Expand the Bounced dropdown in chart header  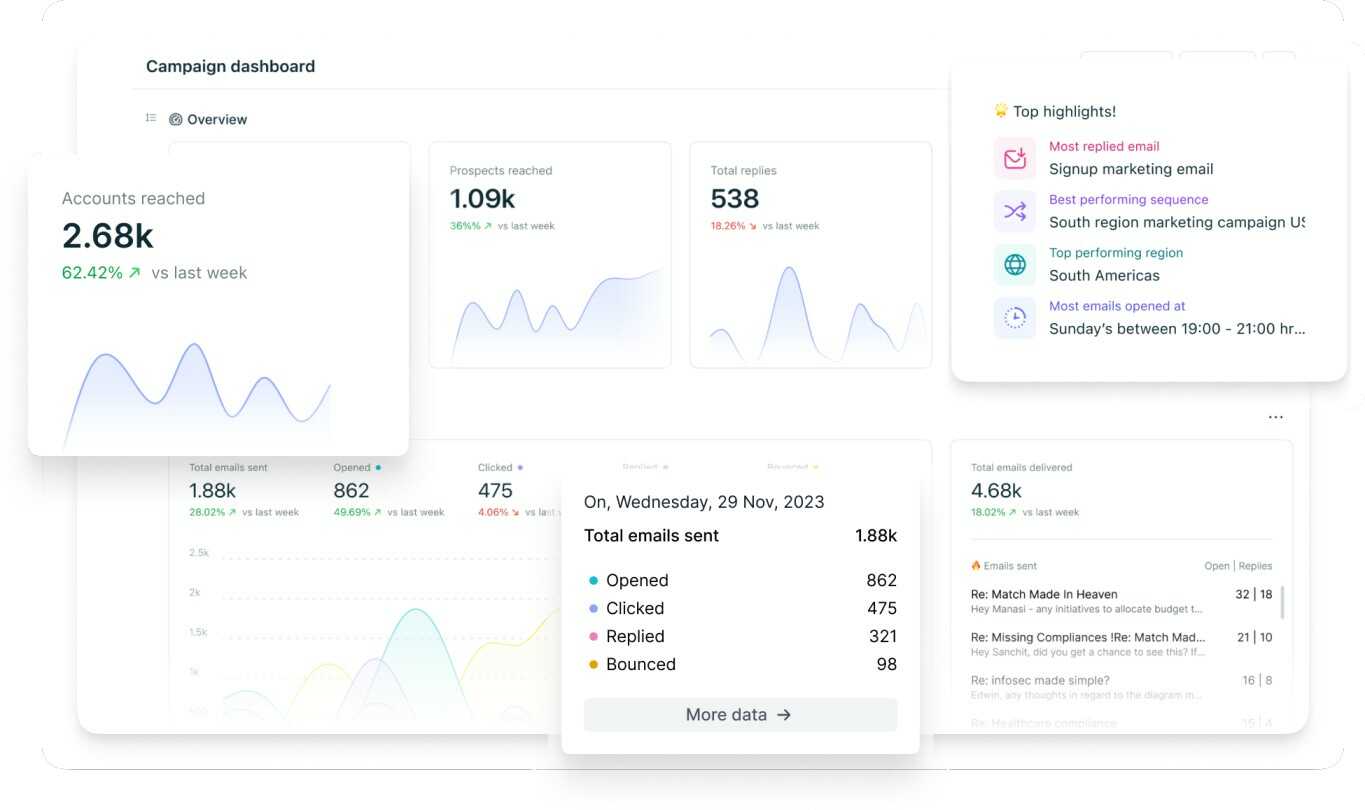coord(815,466)
